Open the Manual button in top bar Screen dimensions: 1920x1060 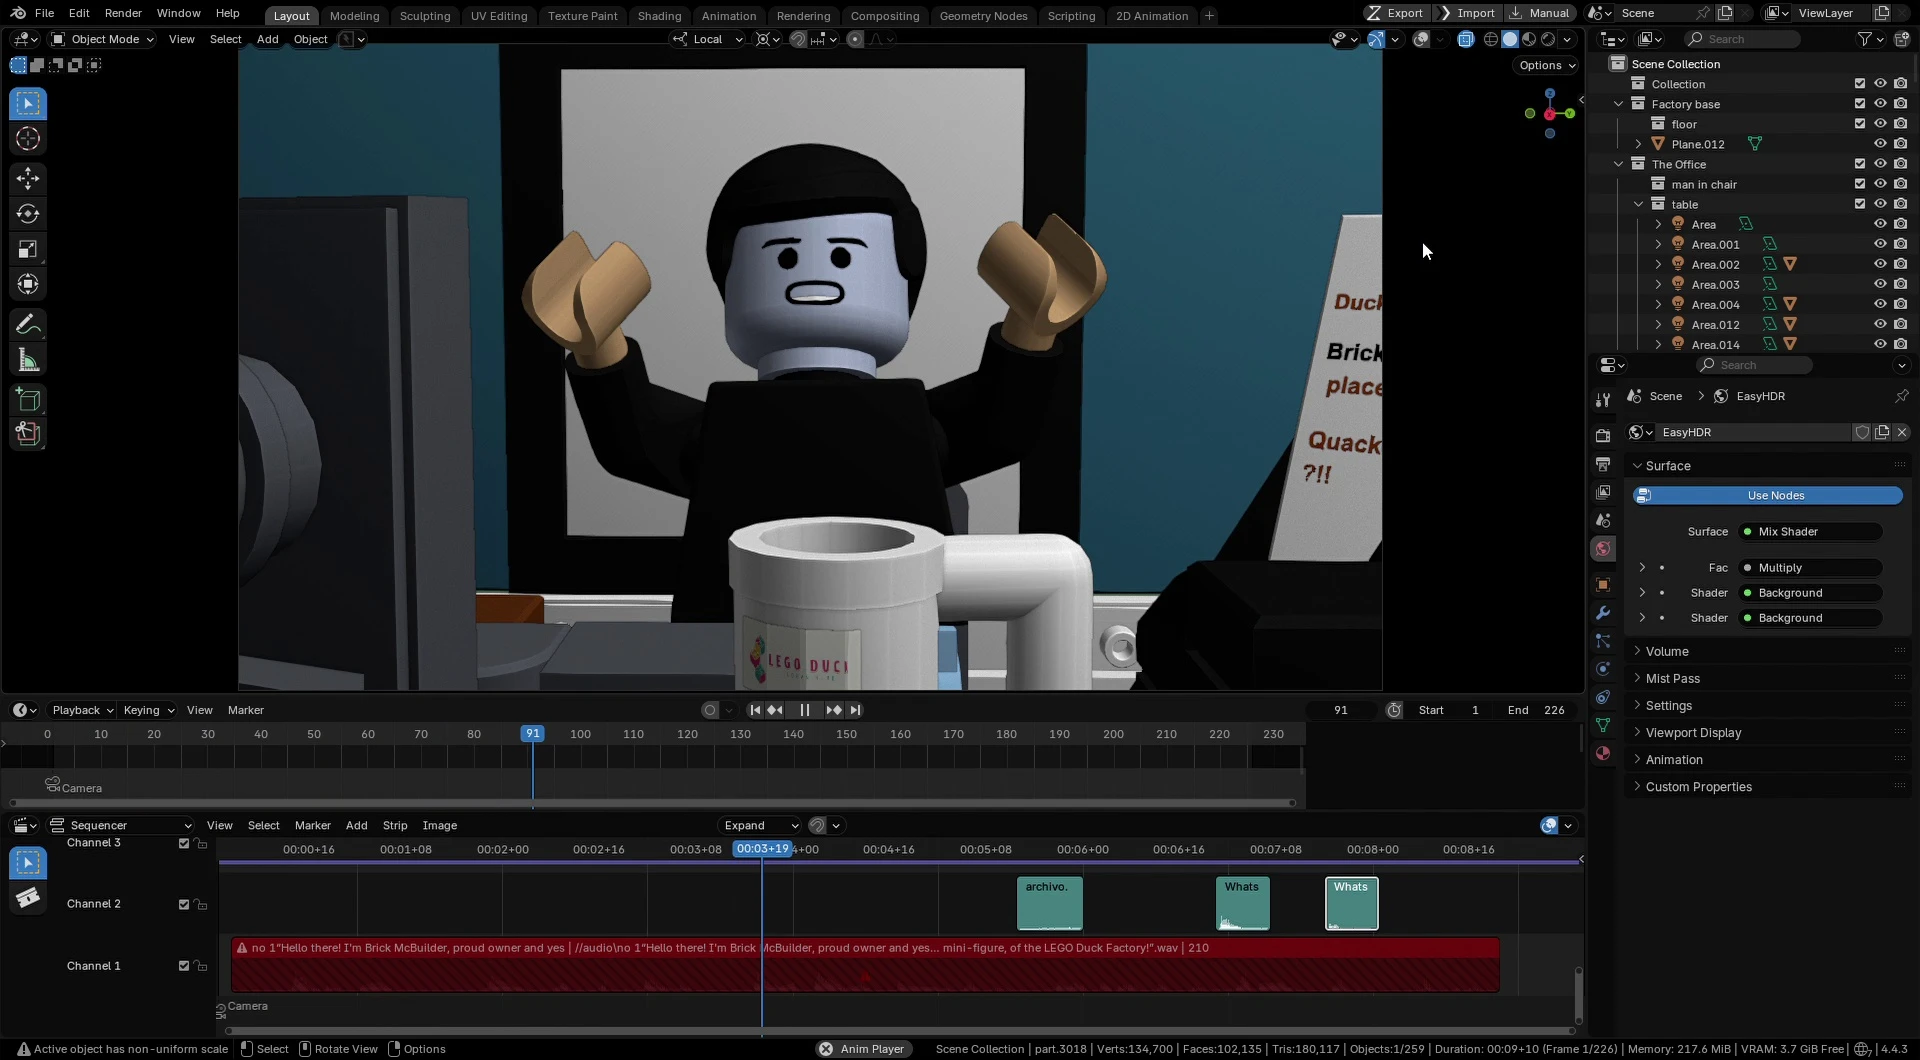(x=1540, y=13)
